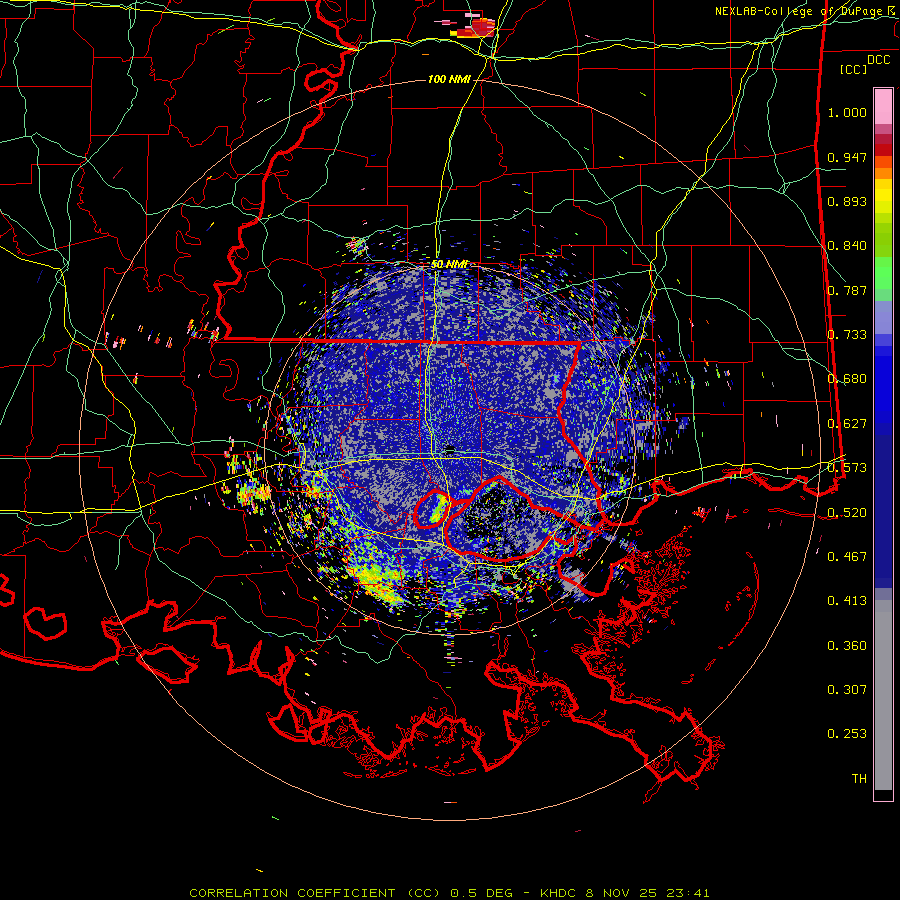Image resolution: width=900 pixels, height=900 pixels.
Task: Click the 0.787 scale value
Action: [x=847, y=290]
